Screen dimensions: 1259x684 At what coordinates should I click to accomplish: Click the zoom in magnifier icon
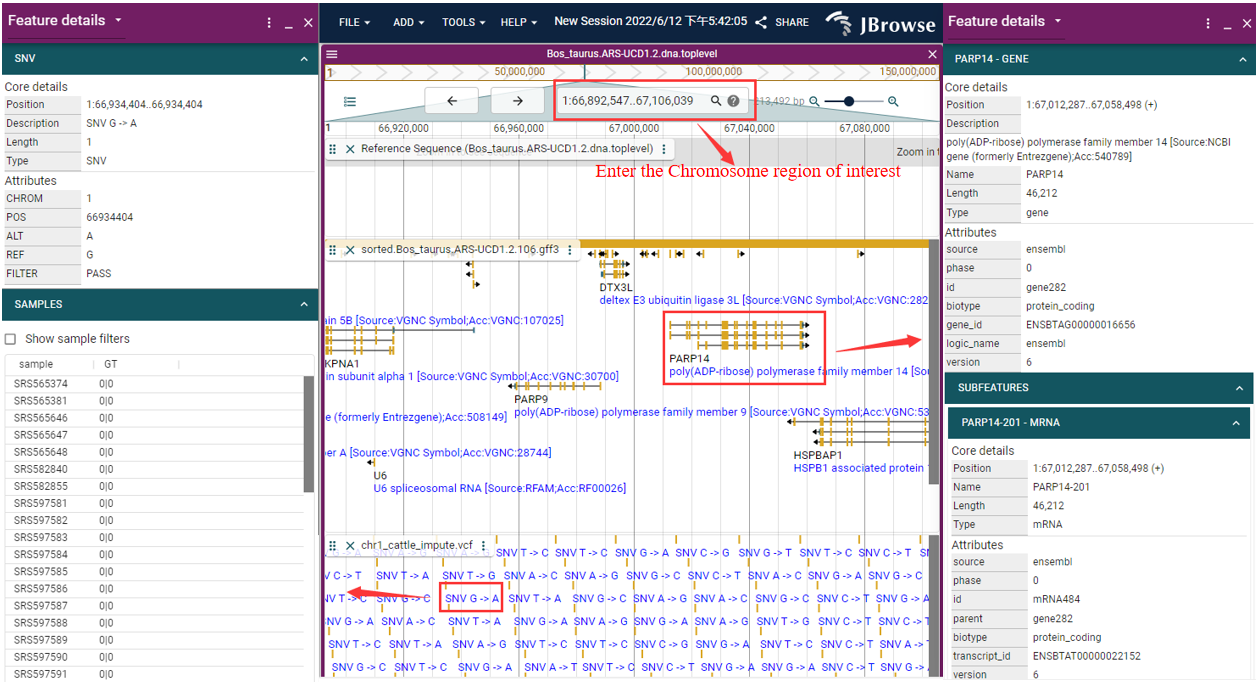(893, 101)
